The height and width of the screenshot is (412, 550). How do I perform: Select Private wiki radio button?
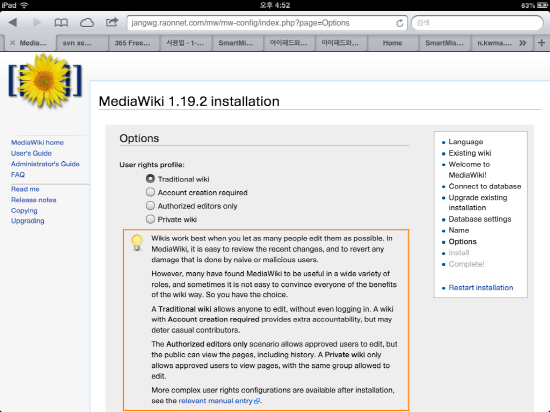click(150, 219)
